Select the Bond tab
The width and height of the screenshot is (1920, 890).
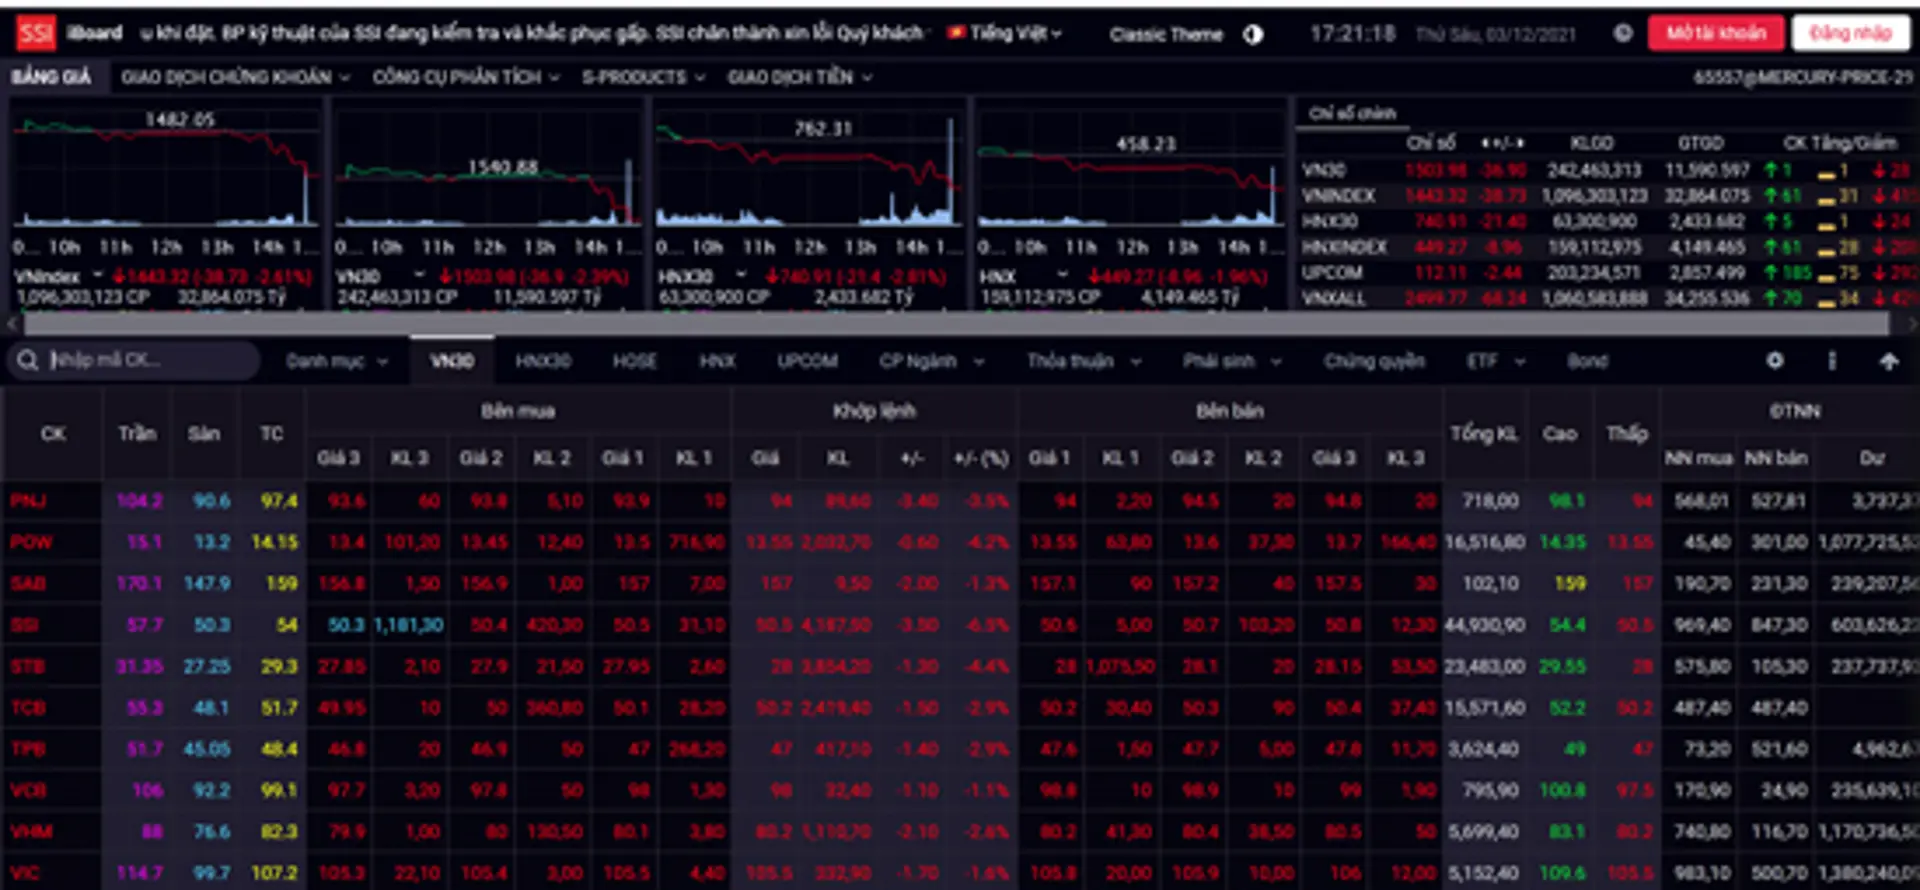[x=1588, y=361]
